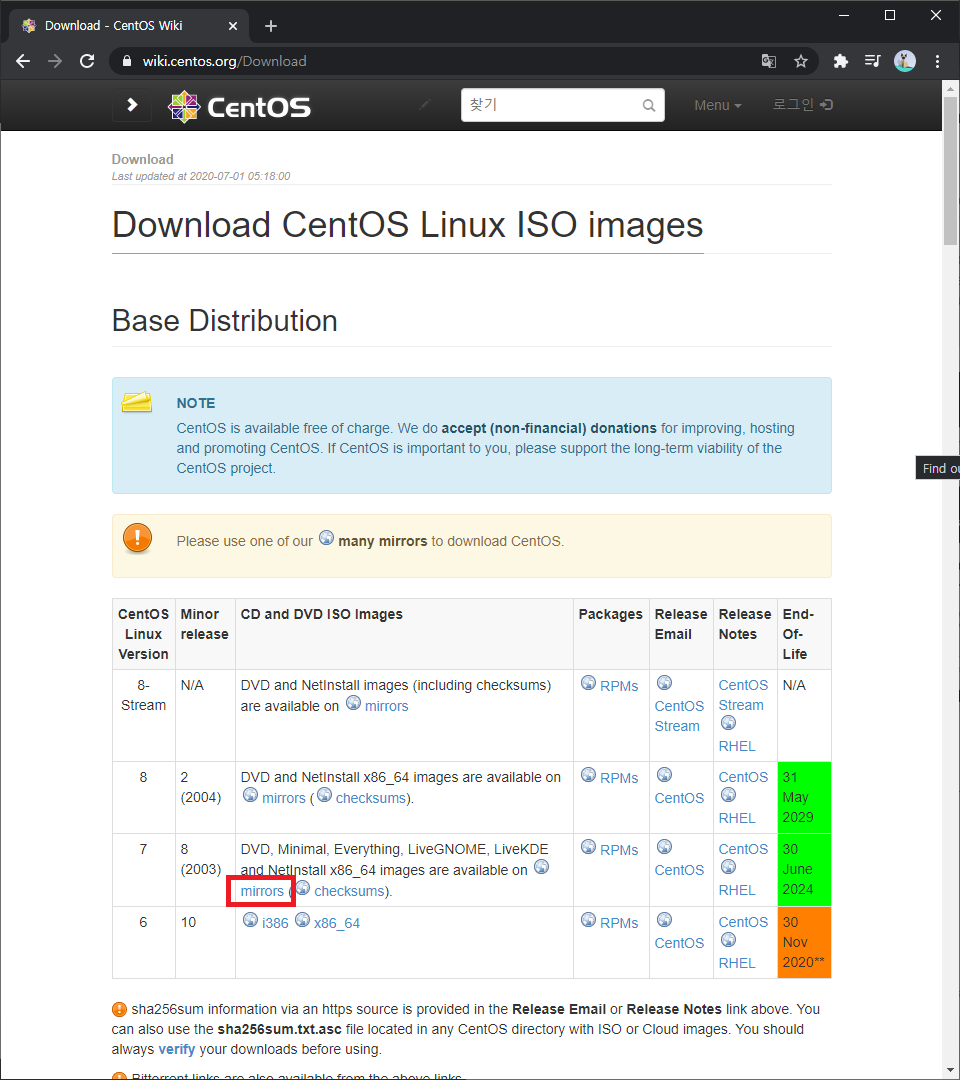This screenshot has height=1080, width=960.
Task: Click the faded edit pencil icon in header
Action: tap(425, 105)
